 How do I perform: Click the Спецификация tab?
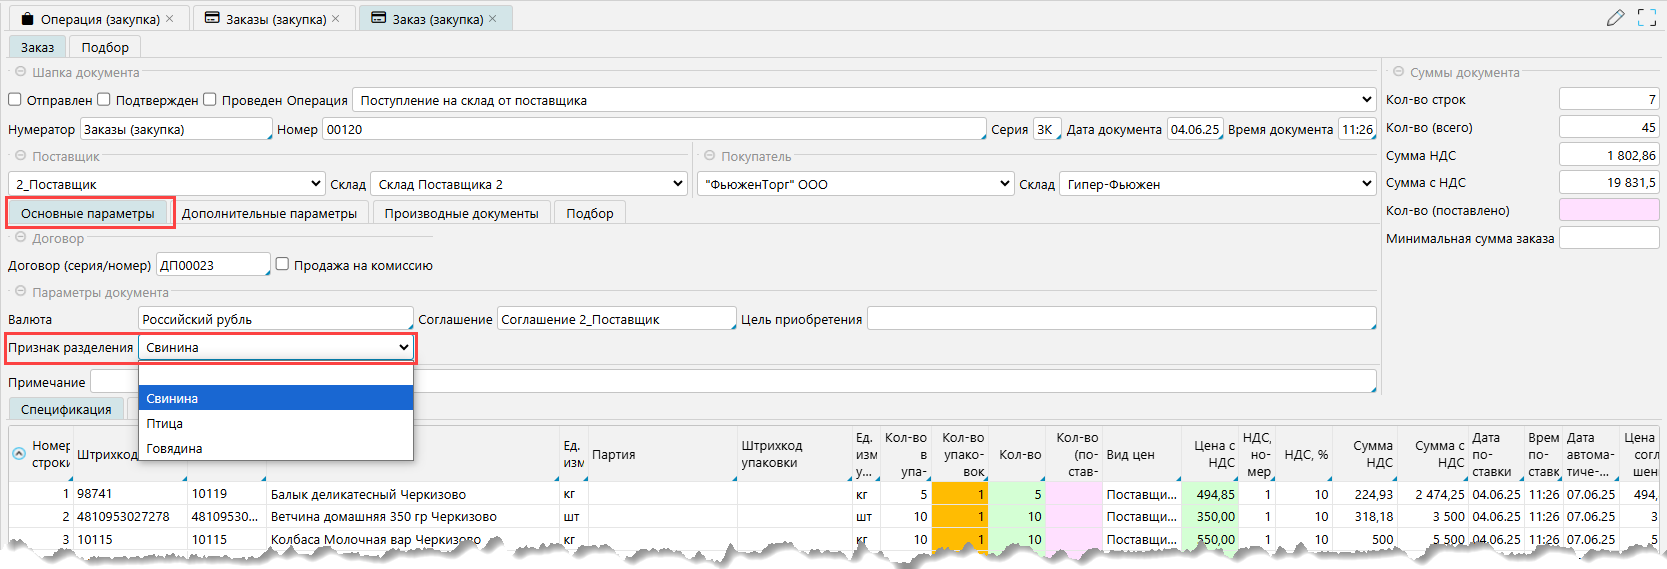coord(66,409)
